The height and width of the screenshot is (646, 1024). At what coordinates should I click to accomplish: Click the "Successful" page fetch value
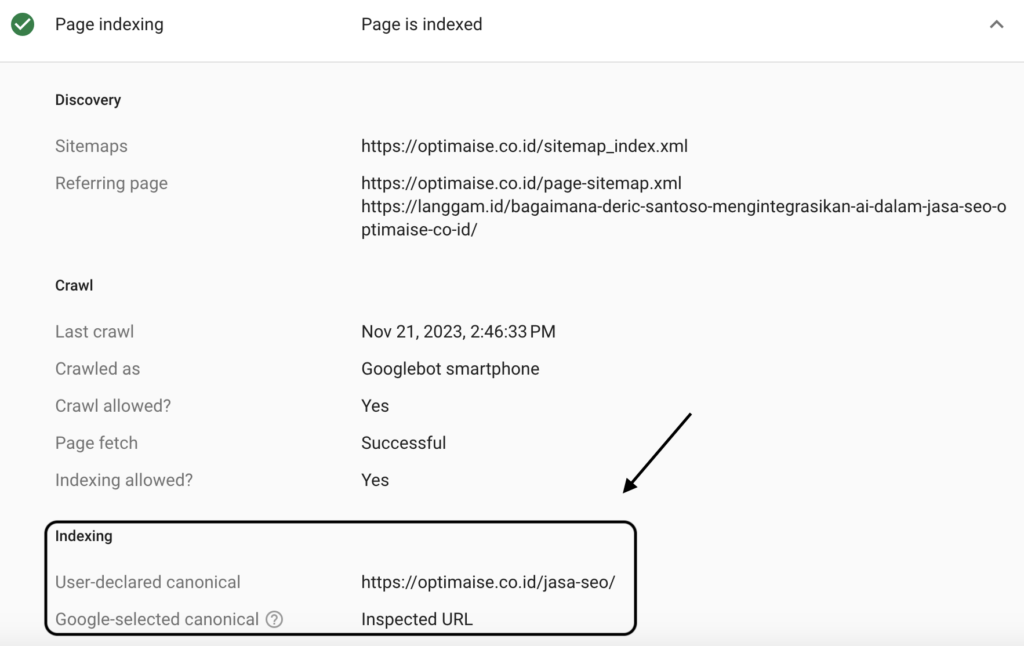coord(403,443)
